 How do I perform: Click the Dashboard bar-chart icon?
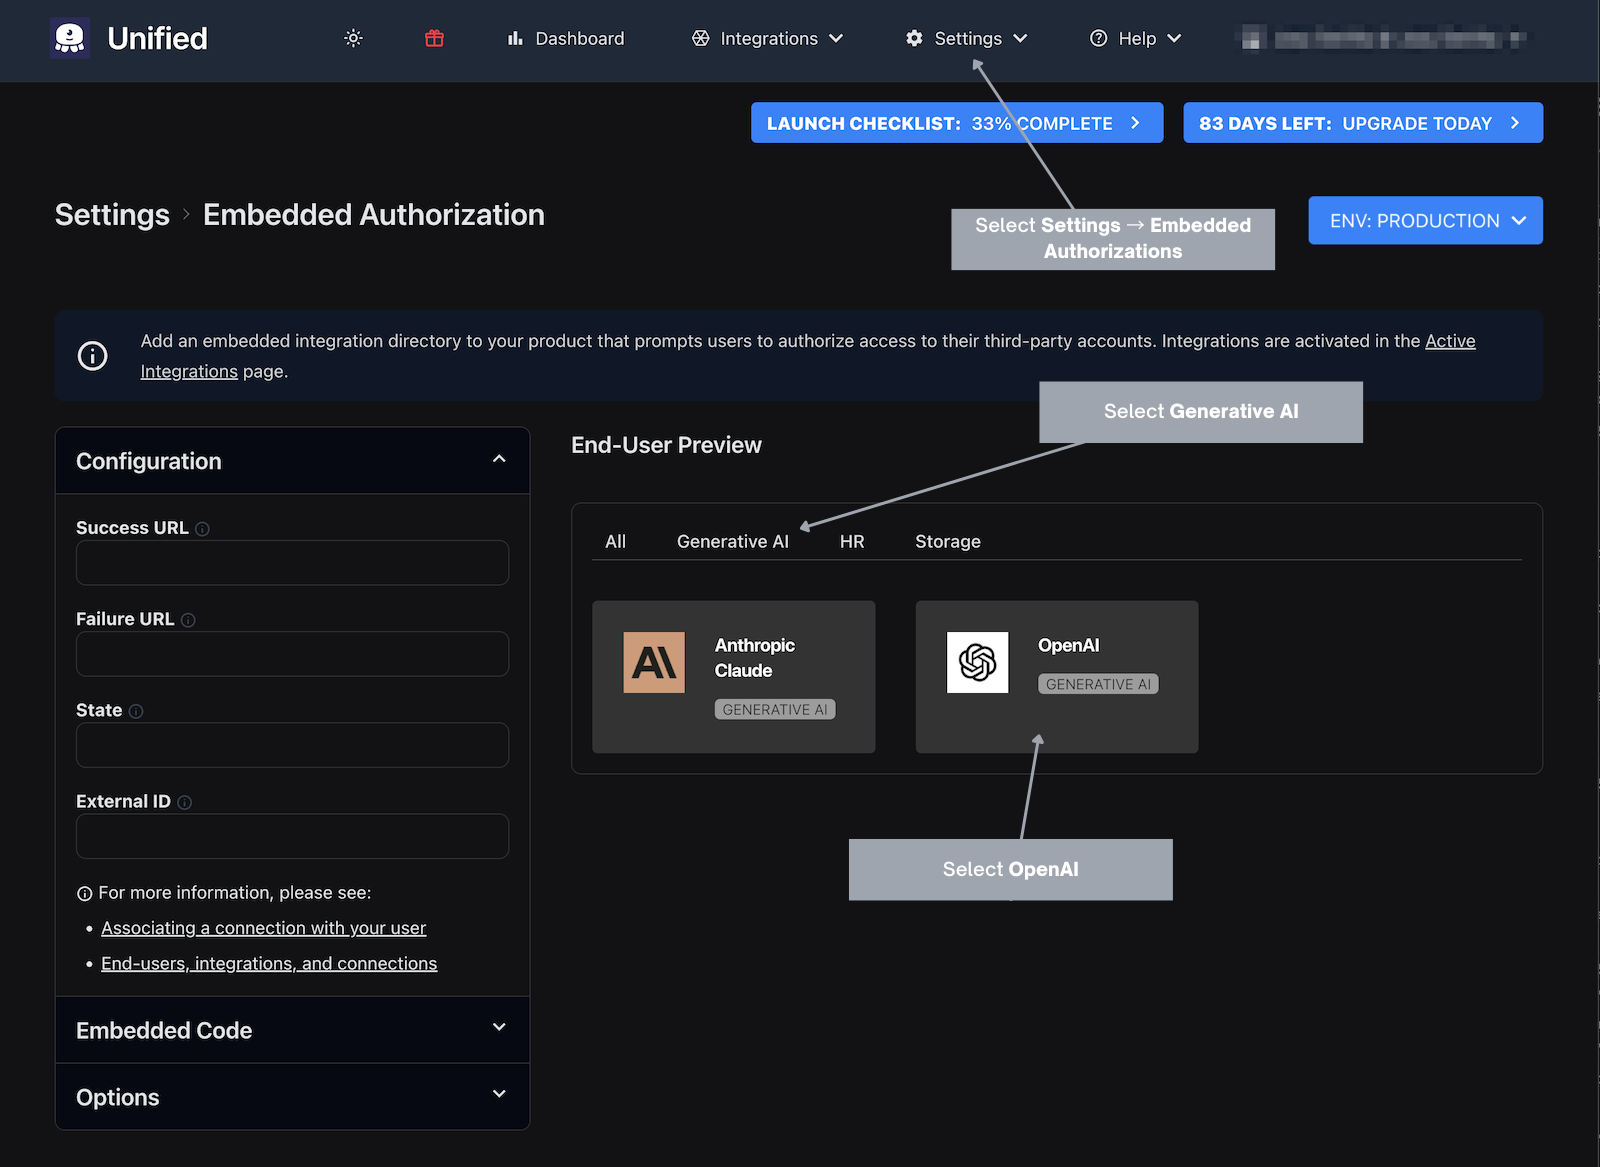point(514,38)
